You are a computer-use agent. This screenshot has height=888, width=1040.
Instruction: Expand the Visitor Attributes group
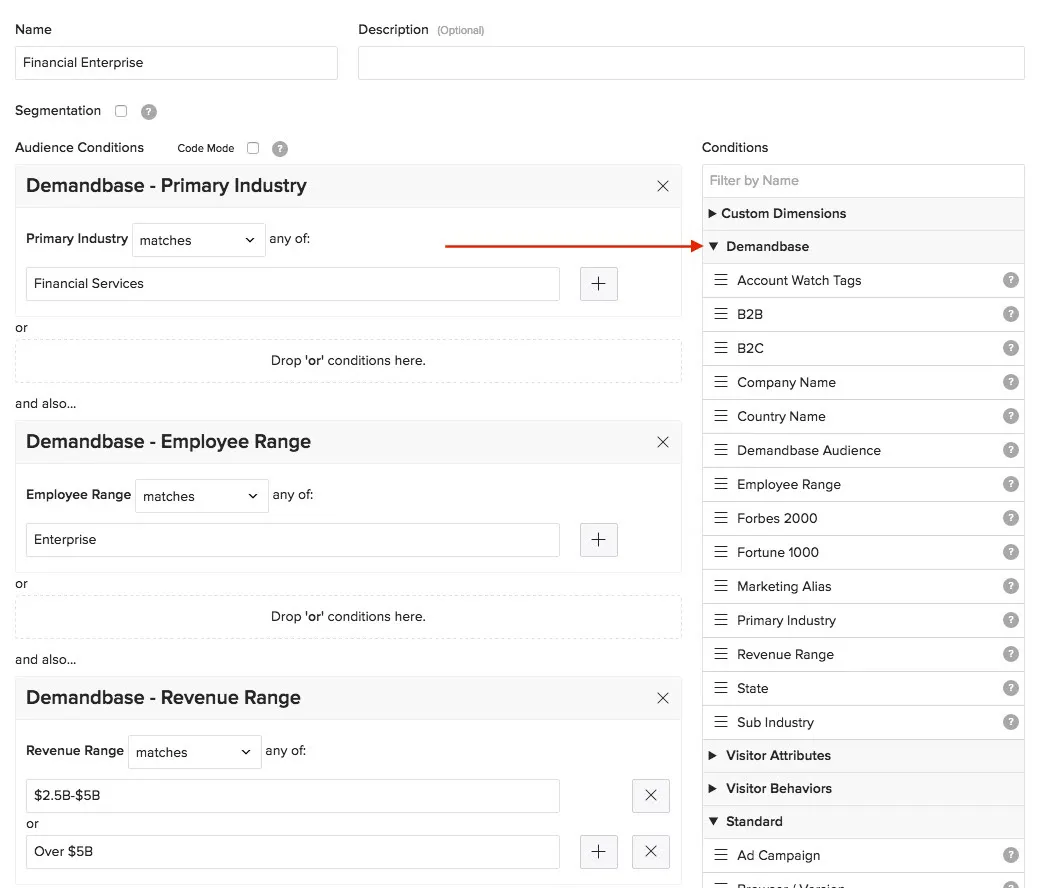coord(863,755)
